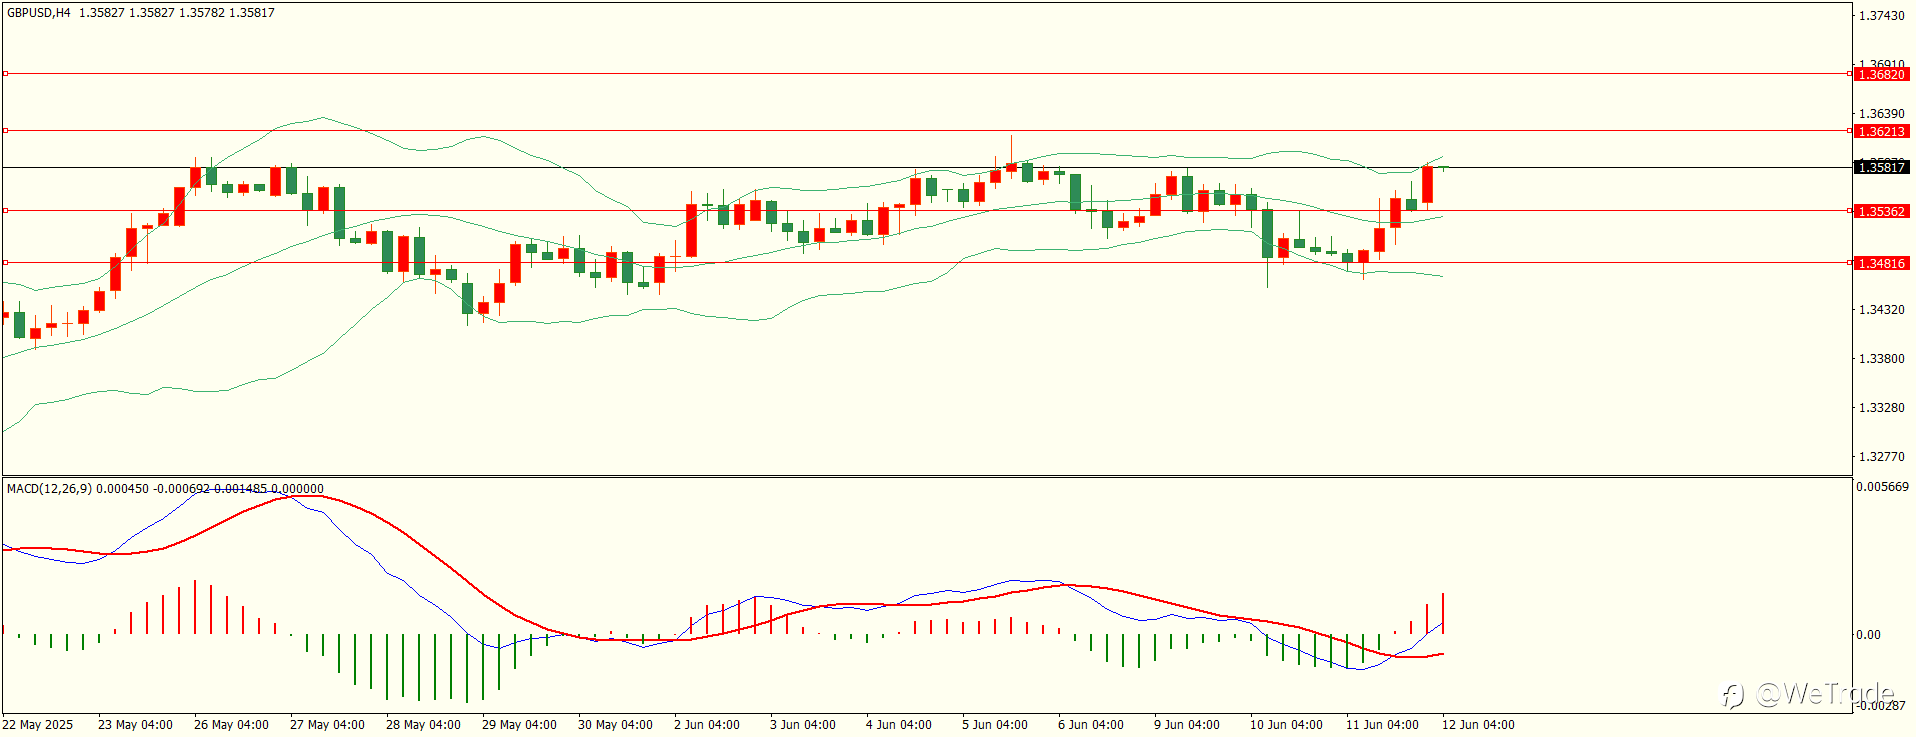Image resolution: width=1916 pixels, height=737 pixels.
Task: Select the left handle of the 1.36820 line
Action: [5, 73]
